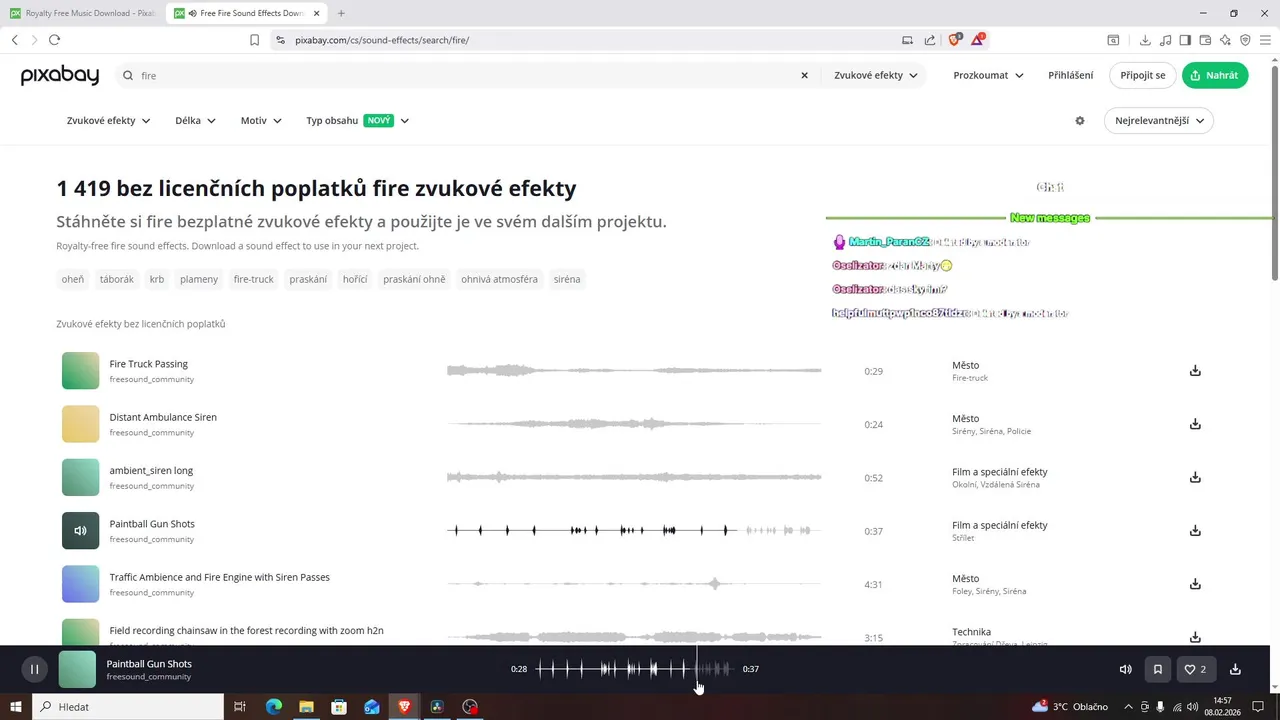Screen dimensions: 1280x720
Task: Open a new browser tab
Action: pyautogui.click(x=341, y=13)
